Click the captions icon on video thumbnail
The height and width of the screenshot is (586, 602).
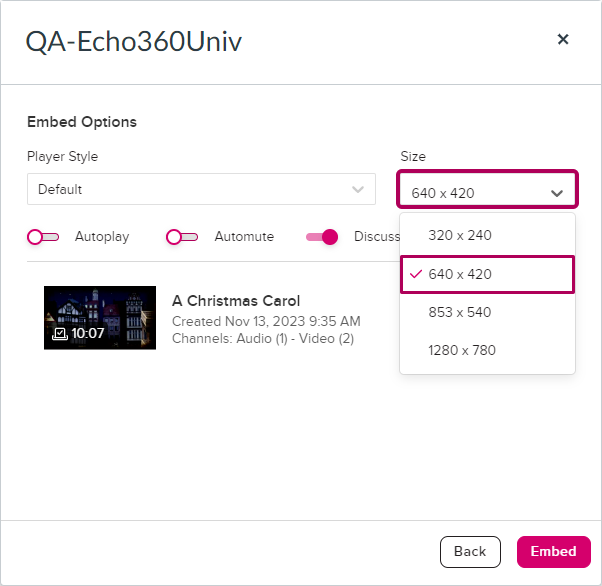59,333
